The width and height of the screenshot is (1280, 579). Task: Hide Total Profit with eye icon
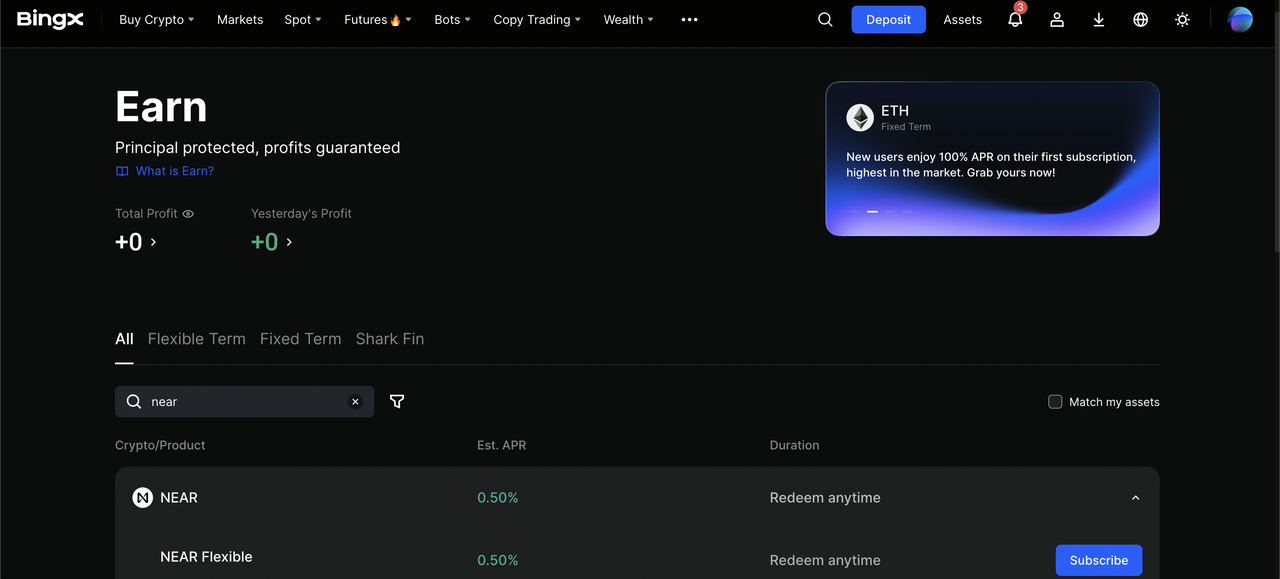pyautogui.click(x=188, y=214)
